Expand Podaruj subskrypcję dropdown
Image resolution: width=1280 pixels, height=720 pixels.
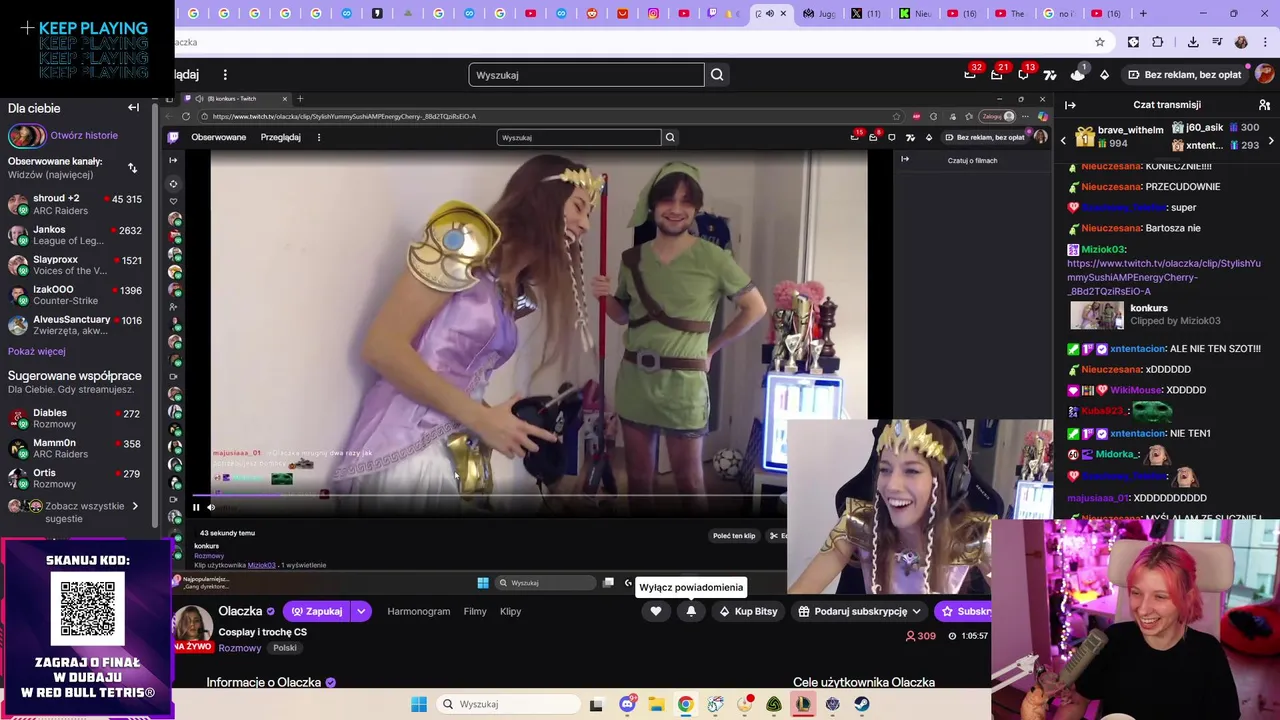point(916,611)
